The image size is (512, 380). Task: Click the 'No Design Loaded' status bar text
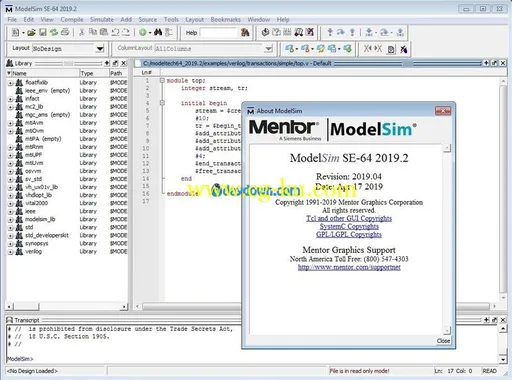click(x=32, y=371)
